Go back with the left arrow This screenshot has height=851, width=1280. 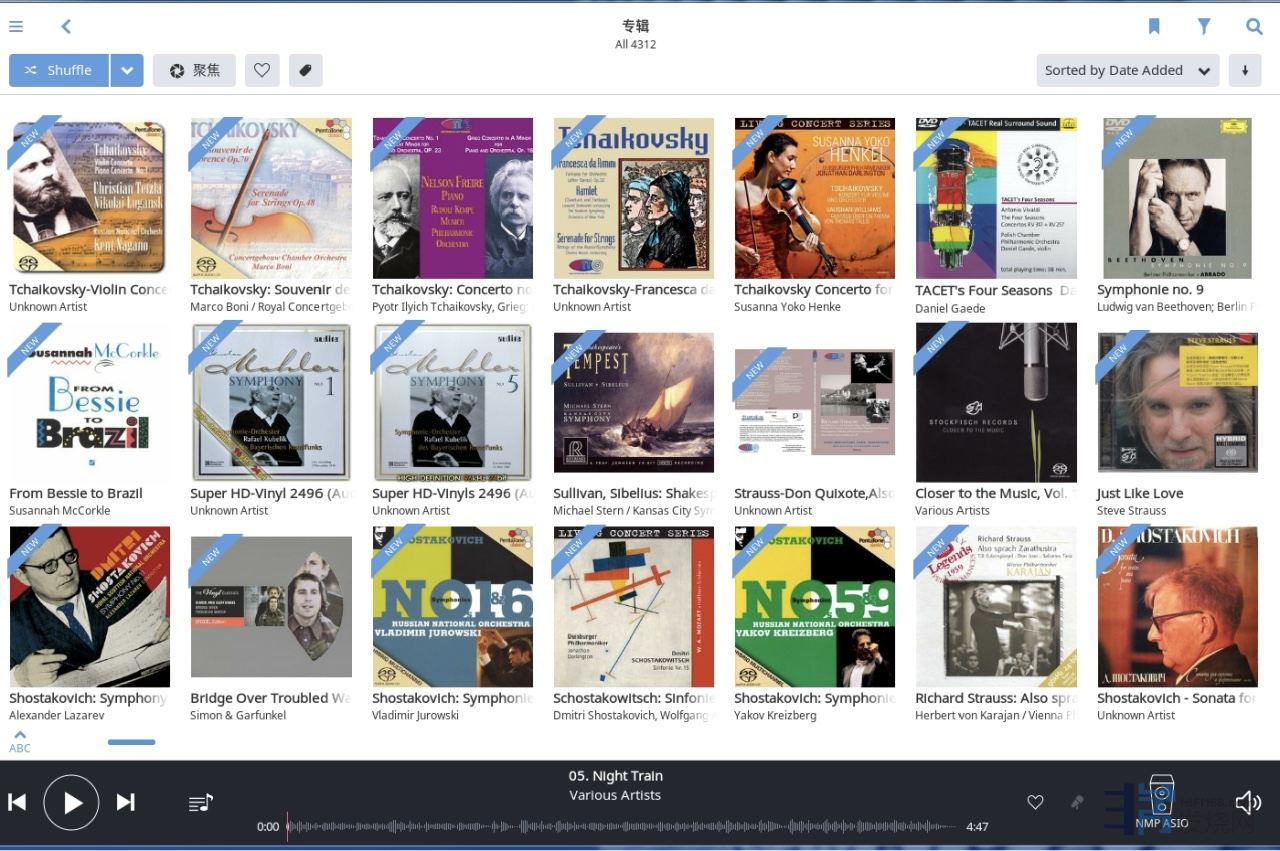[66, 27]
